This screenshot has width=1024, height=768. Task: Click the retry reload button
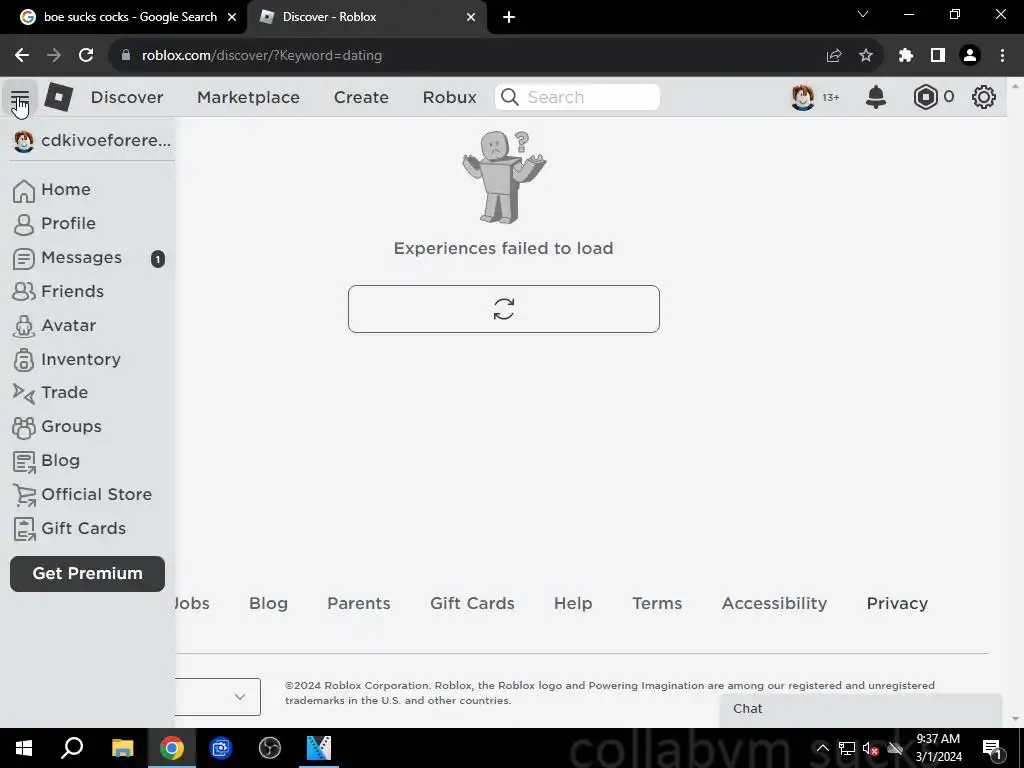click(504, 309)
